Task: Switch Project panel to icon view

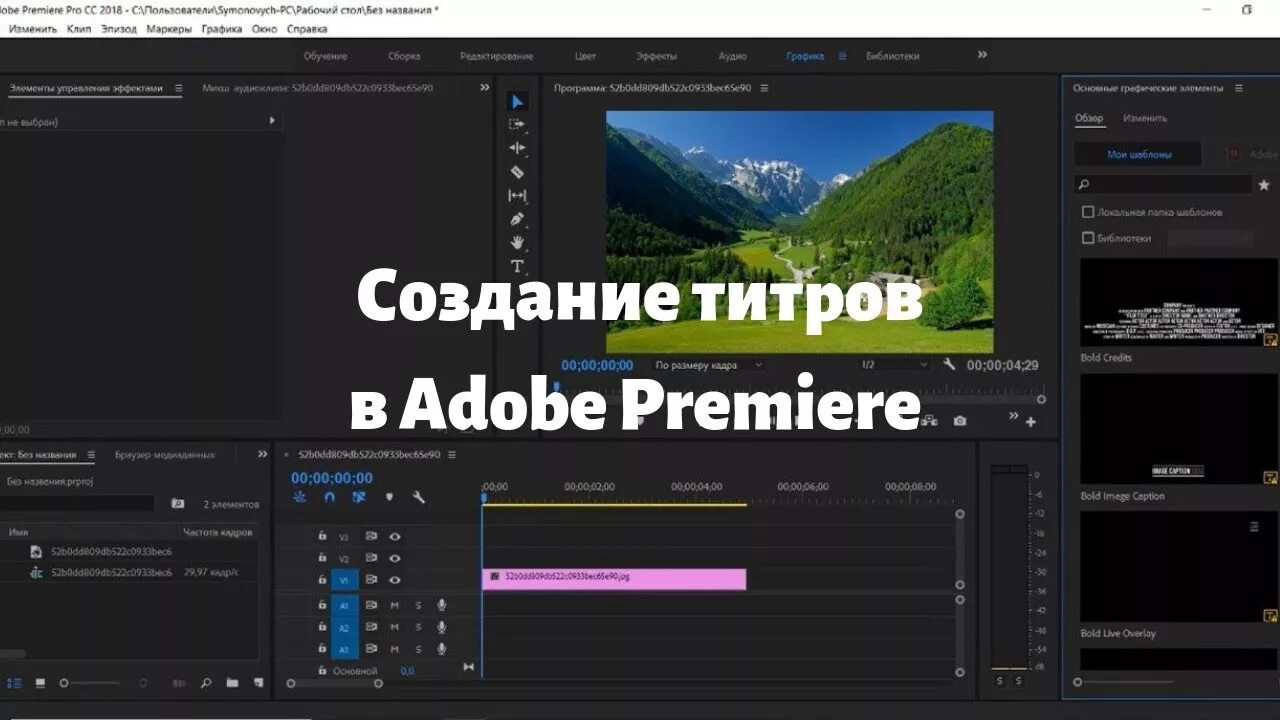Action: 40,683
